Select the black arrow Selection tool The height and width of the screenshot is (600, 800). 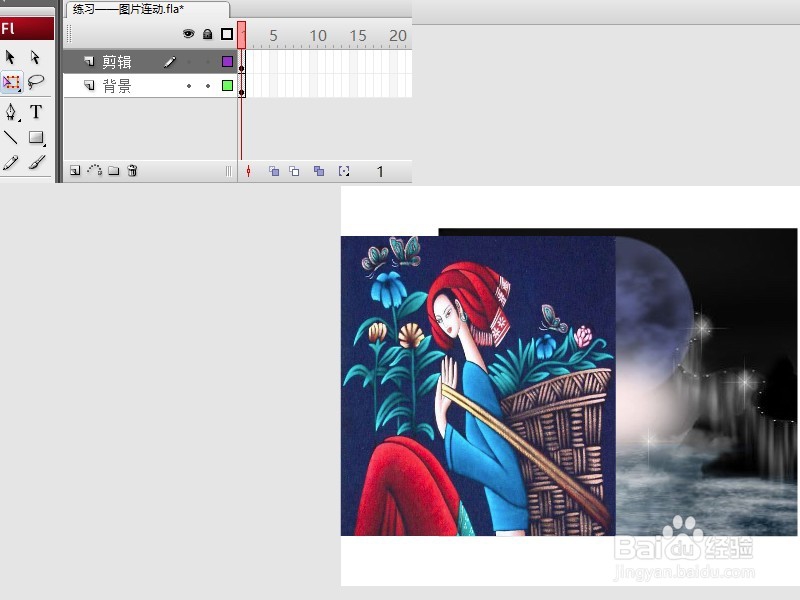[x=11, y=57]
